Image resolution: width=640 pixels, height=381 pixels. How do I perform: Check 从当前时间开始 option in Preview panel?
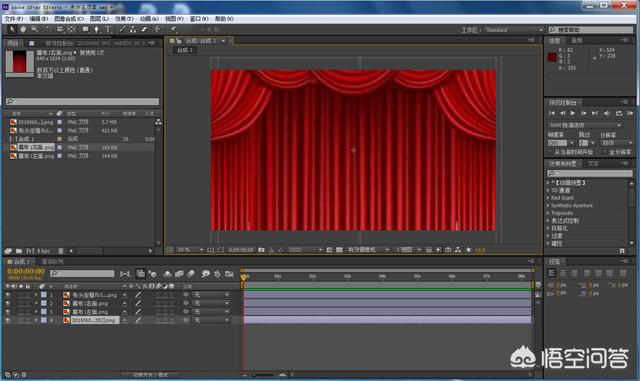click(551, 152)
